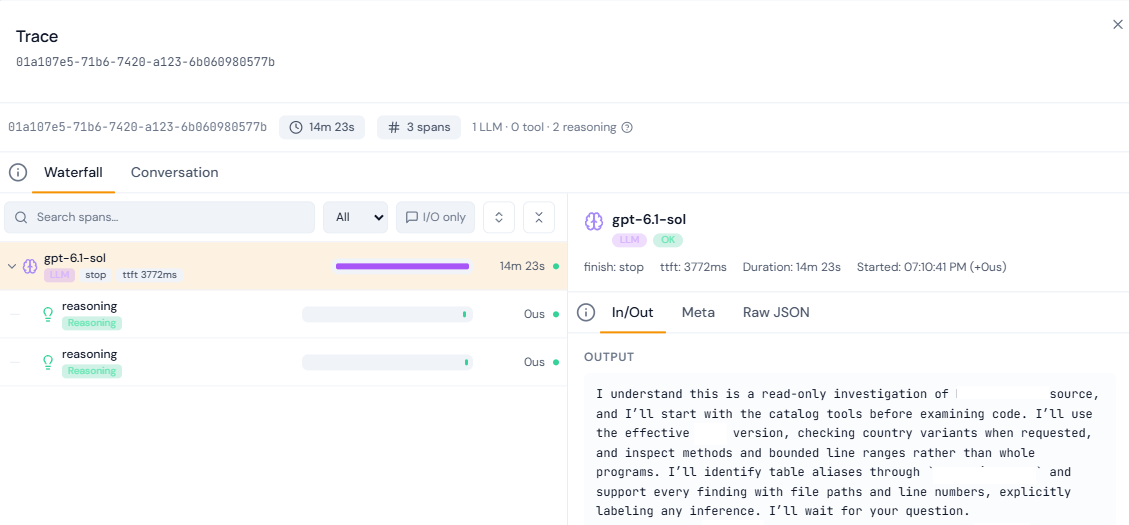The image size is (1129, 525).
Task: Click the 3 spans badge
Action: (419, 127)
